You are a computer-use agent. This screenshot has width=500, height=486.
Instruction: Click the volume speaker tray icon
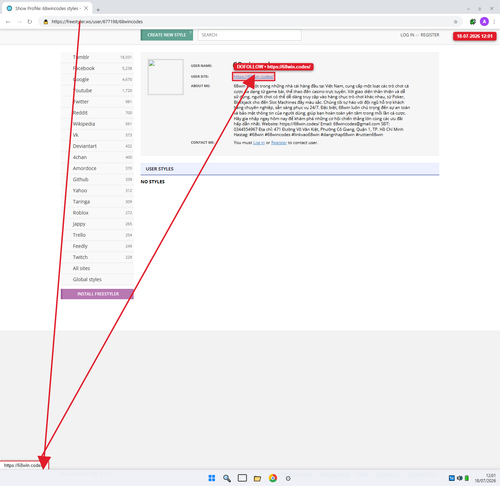[x=460, y=478]
